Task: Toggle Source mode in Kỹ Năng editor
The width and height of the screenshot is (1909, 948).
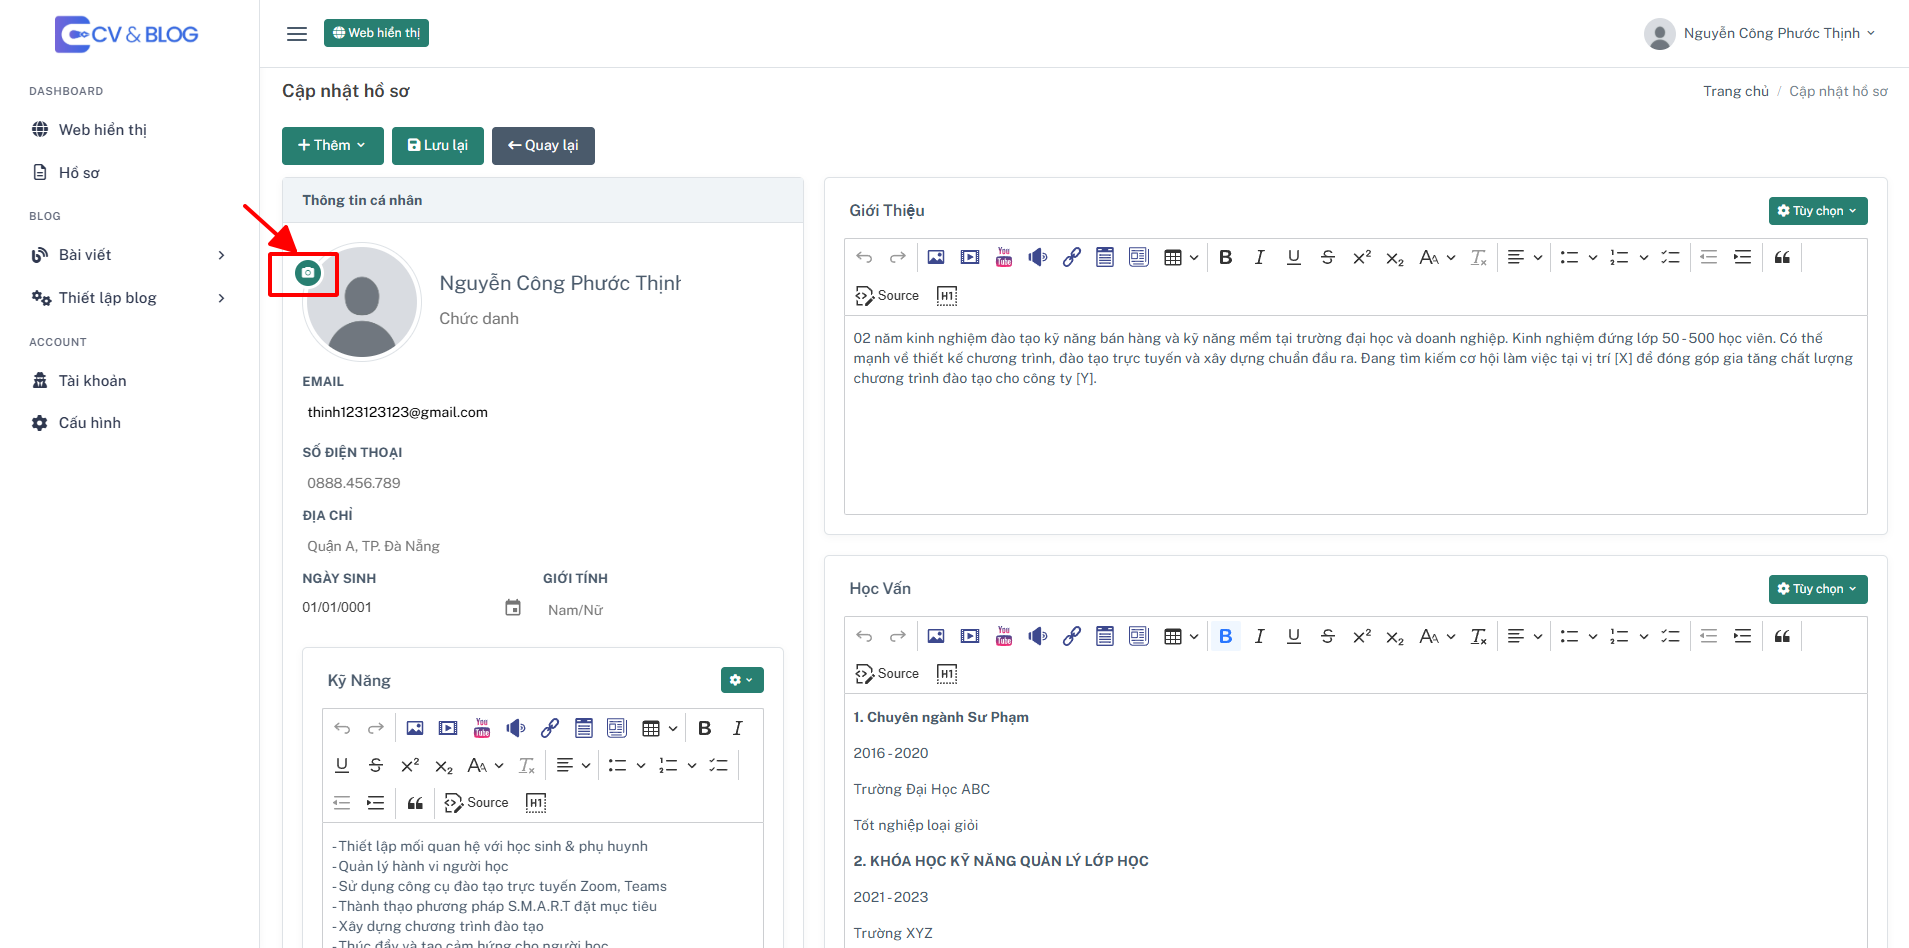Action: coord(476,803)
